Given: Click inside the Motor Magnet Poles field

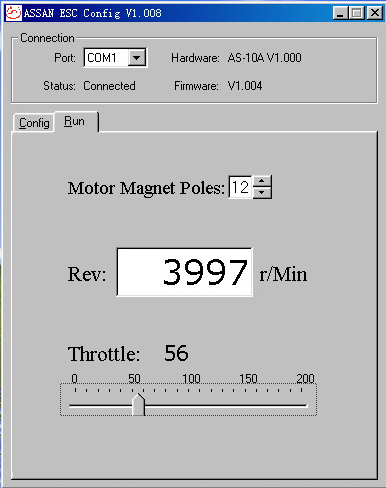Looking at the screenshot, I should (x=241, y=187).
